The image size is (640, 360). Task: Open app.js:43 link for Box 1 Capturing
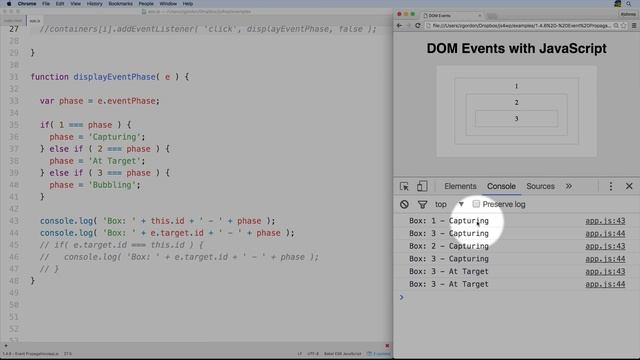tap(605, 221)
